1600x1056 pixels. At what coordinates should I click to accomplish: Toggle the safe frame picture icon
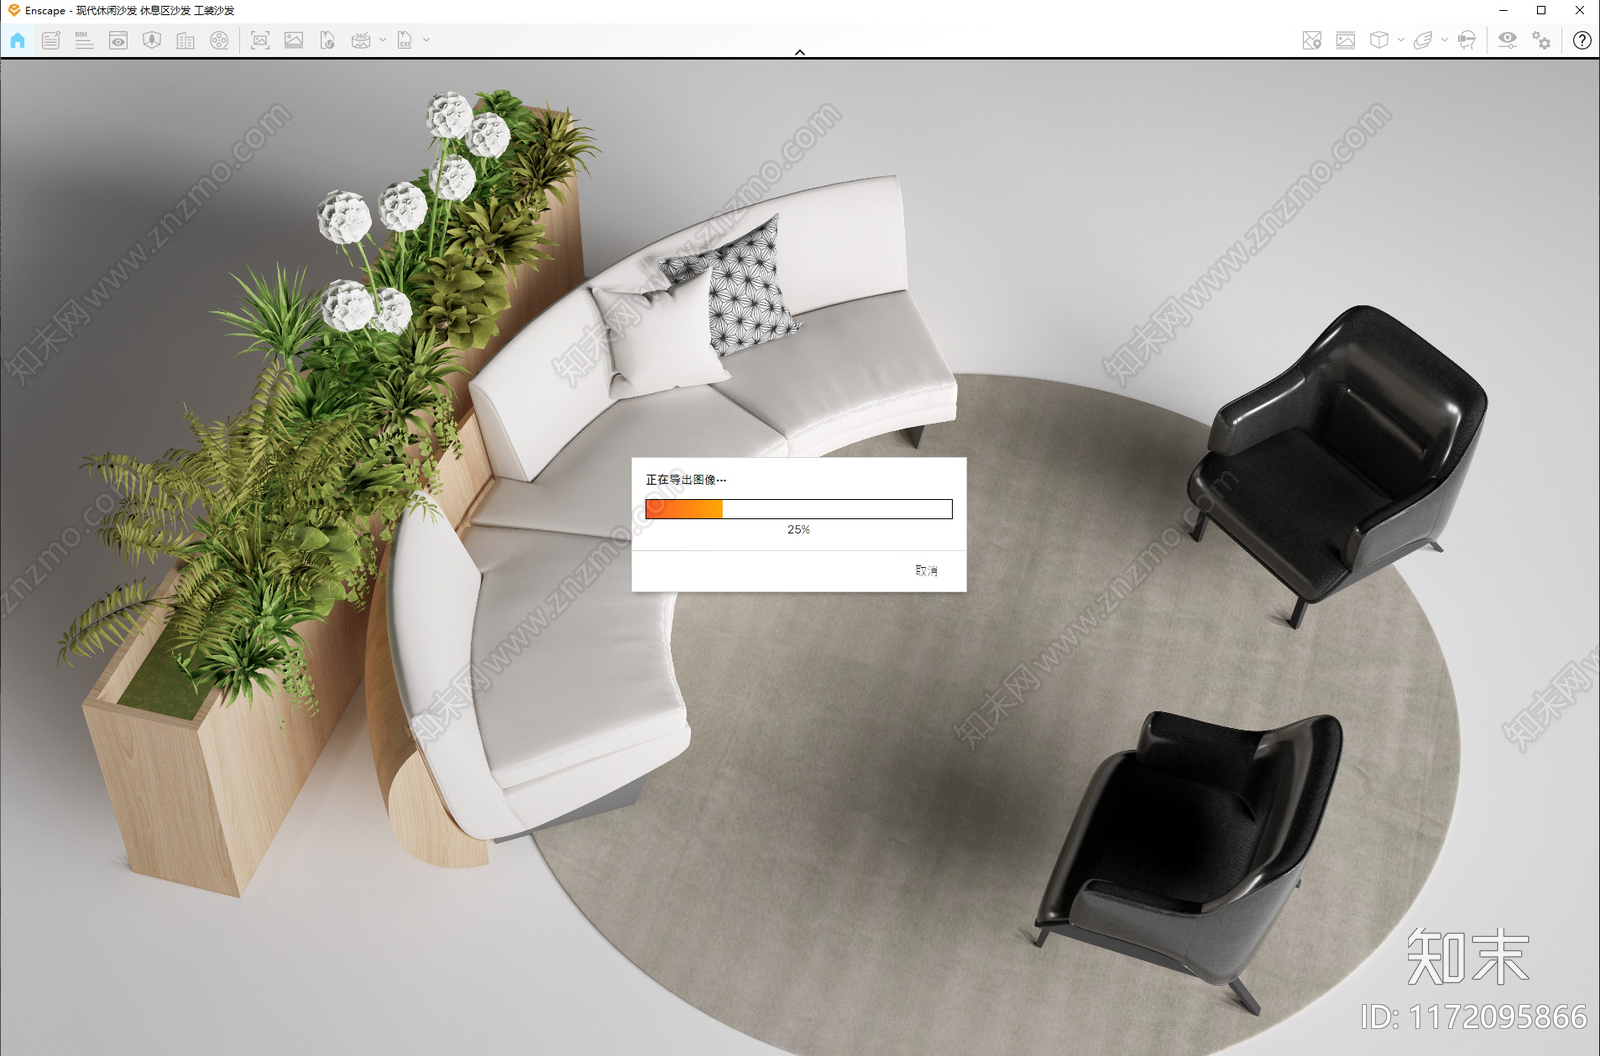click(1346, 40)
